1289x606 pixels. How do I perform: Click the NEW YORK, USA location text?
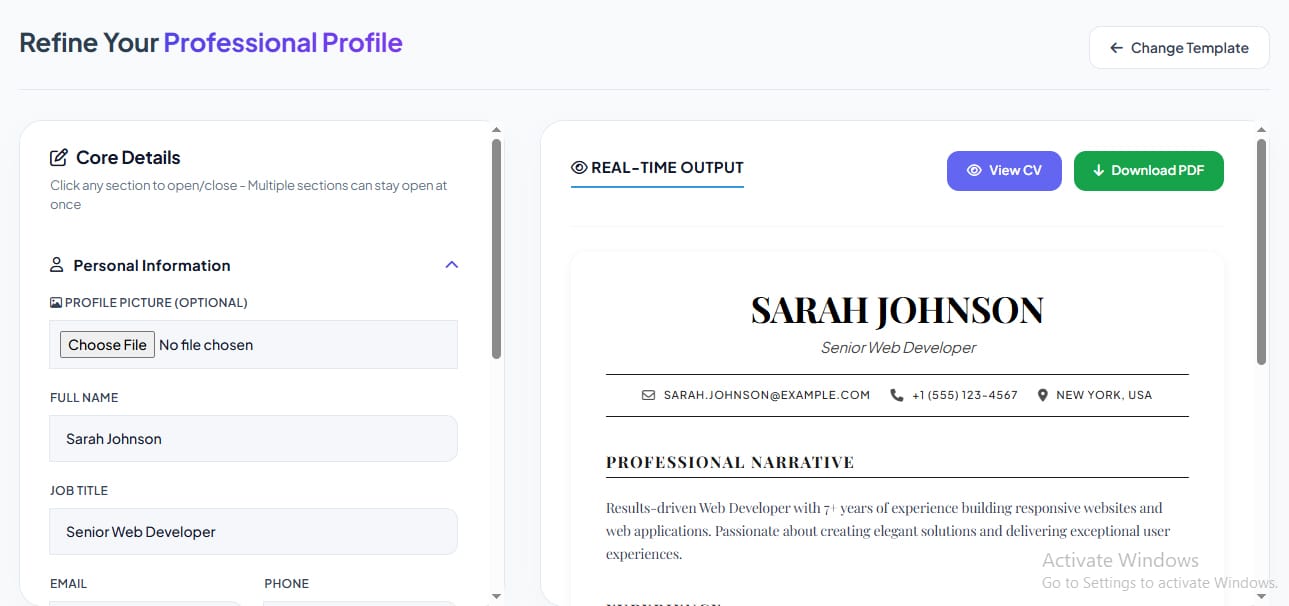1104,395
